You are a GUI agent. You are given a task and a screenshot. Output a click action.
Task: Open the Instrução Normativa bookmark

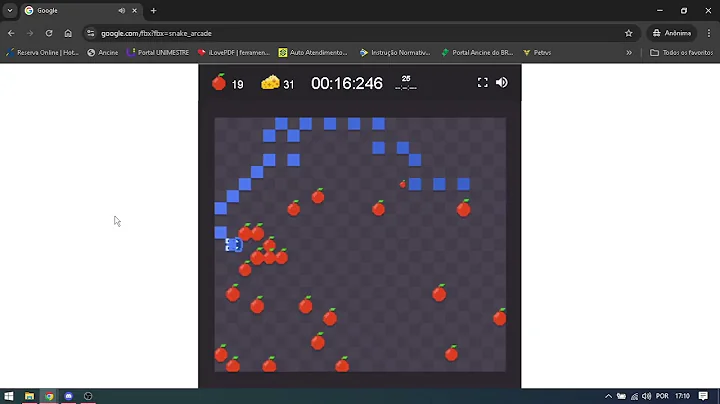point(395,53)
